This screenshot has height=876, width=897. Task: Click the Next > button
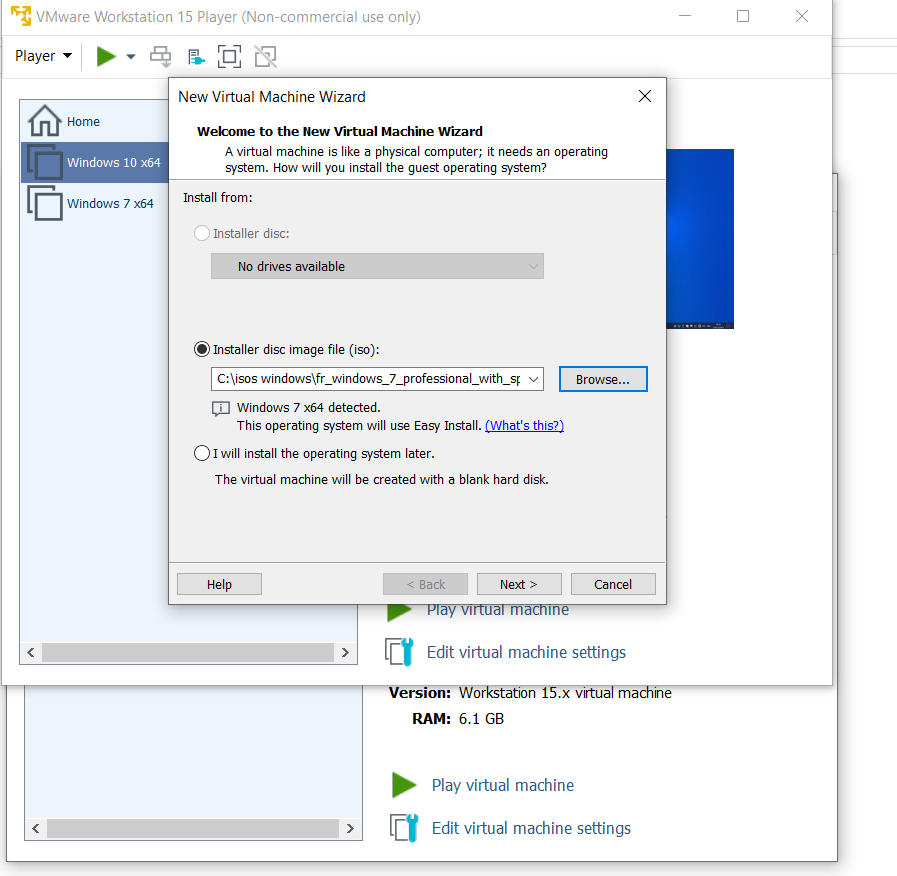519,584
